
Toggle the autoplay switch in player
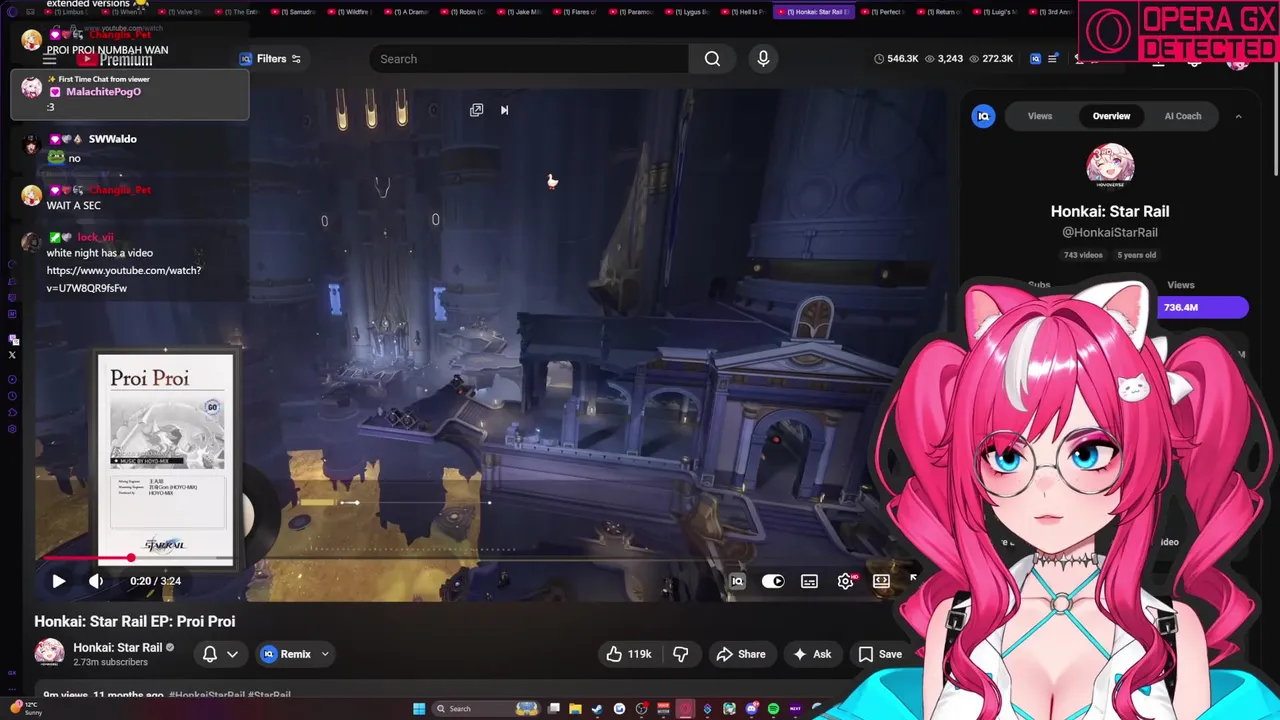[x=773, y=581]
